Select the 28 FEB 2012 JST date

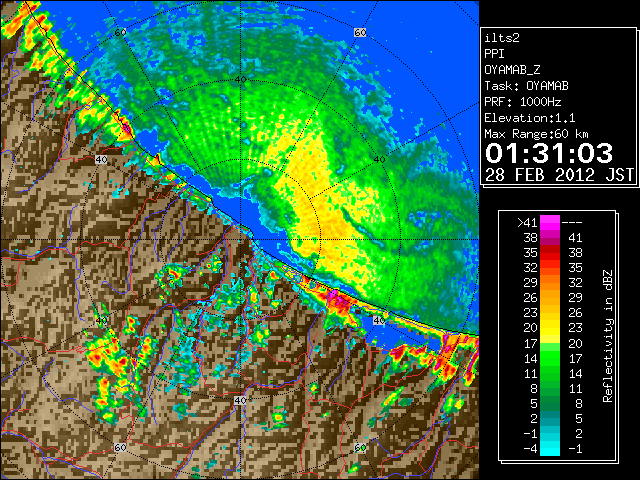559,175
